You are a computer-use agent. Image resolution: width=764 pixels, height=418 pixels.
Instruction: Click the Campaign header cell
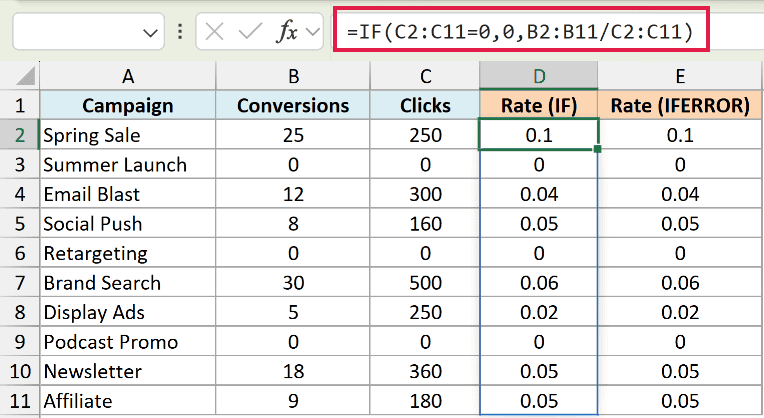pyautogui.click(x=128, y=105)
